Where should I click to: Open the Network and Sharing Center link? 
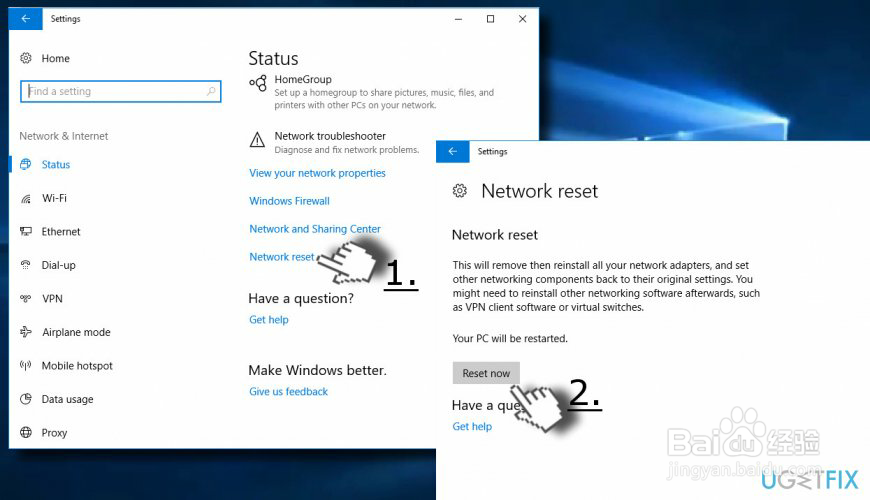pyautogui.click(x=315, y=229)
